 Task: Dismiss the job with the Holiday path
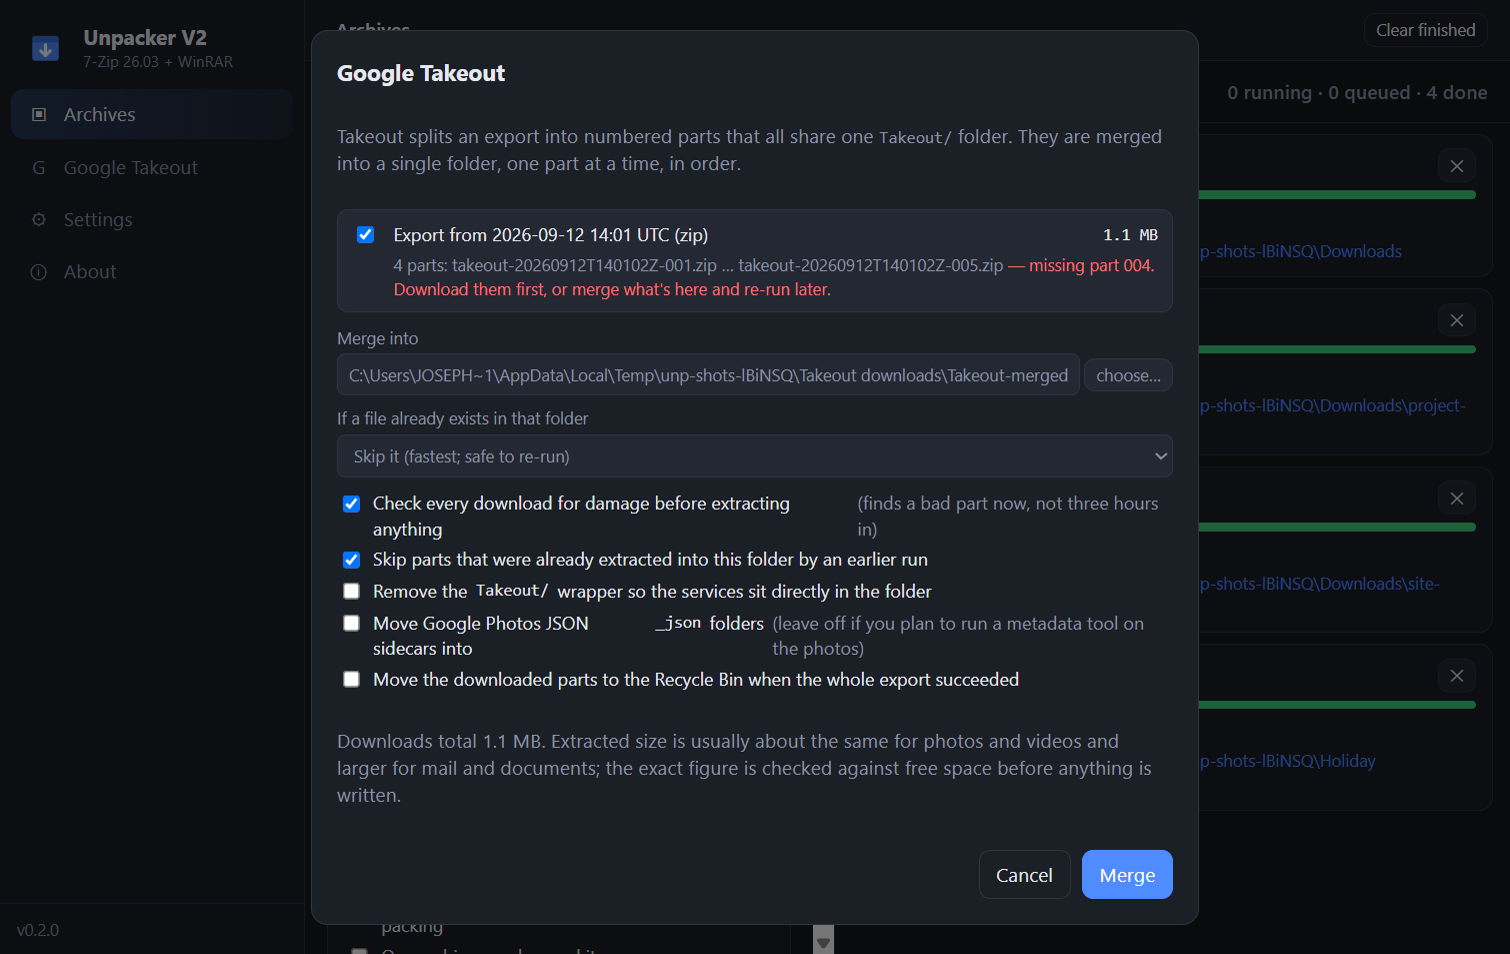click(x=1456, y=676)
